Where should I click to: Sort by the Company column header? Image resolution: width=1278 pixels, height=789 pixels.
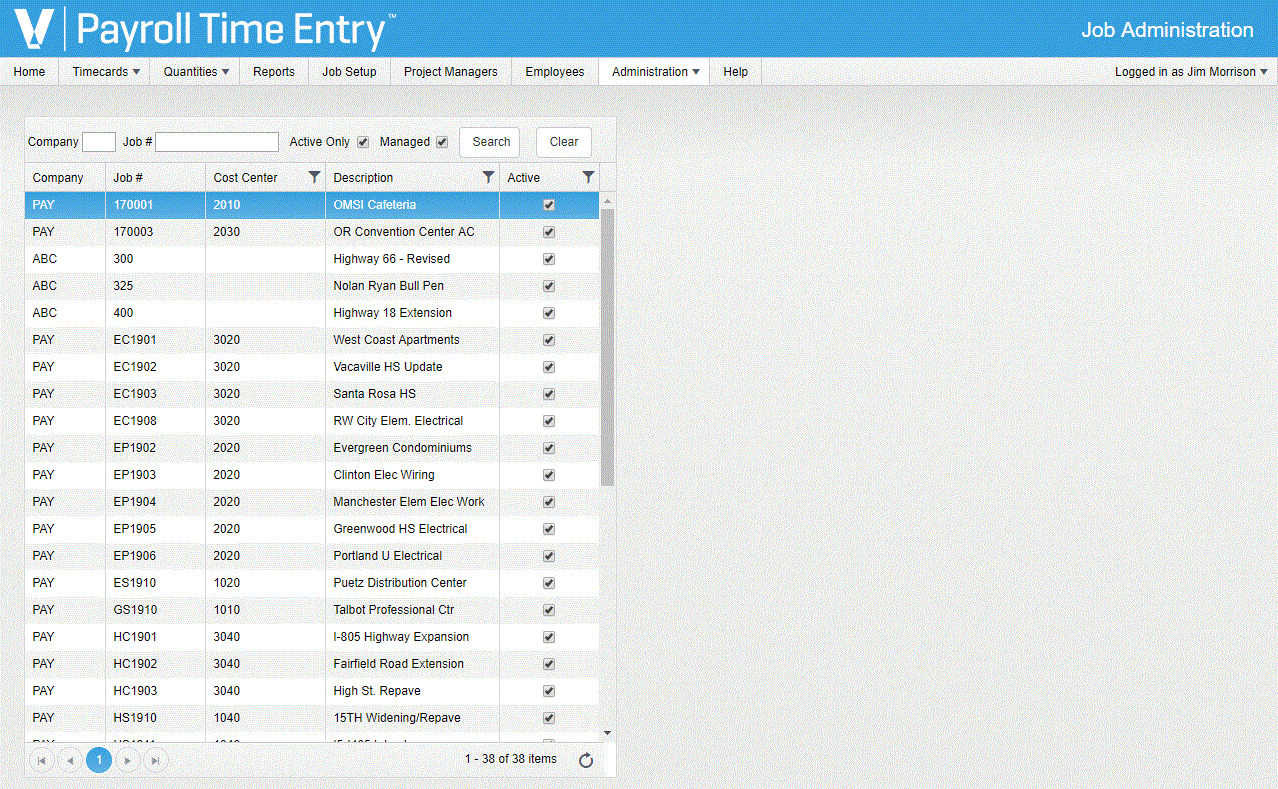coord(65,177)
